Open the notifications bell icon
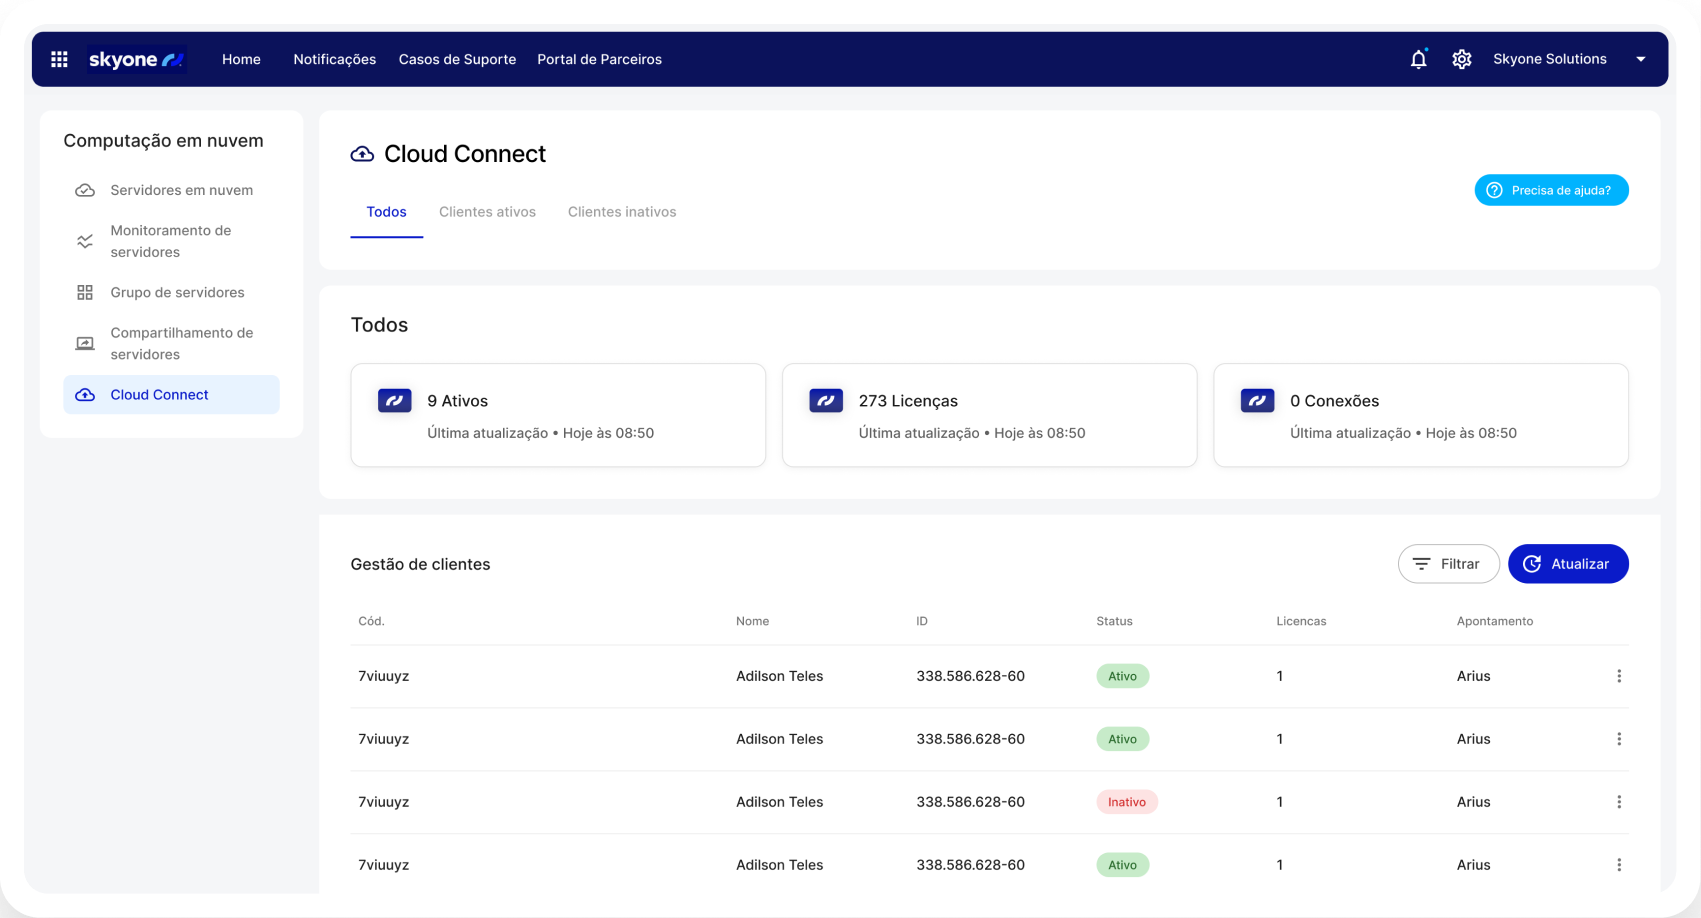 coord(1418,60)
